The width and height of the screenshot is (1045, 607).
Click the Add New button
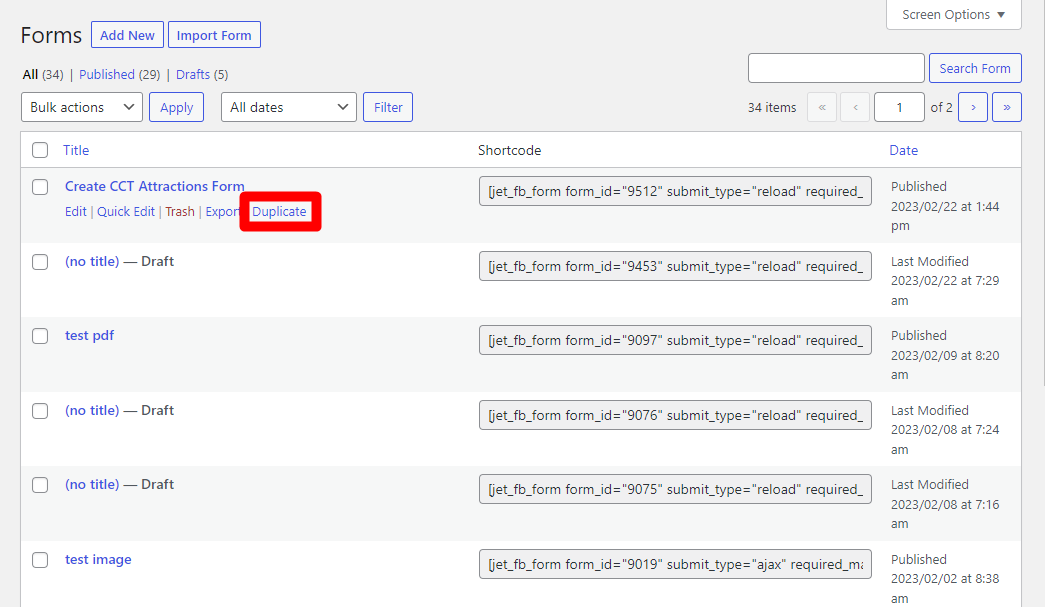tap(127, 35)
